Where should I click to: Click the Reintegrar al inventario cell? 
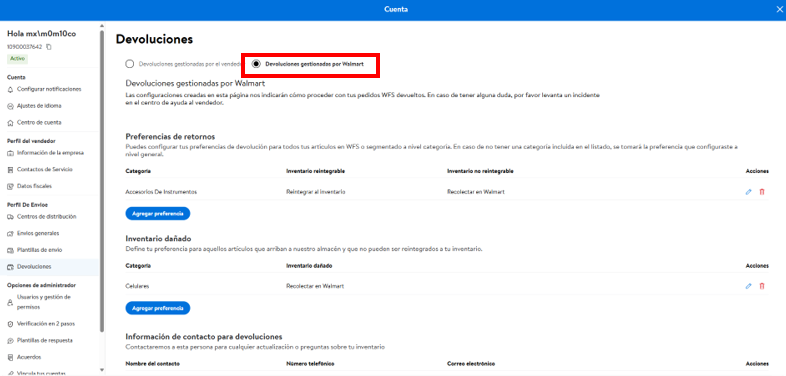tap(316, 192)
